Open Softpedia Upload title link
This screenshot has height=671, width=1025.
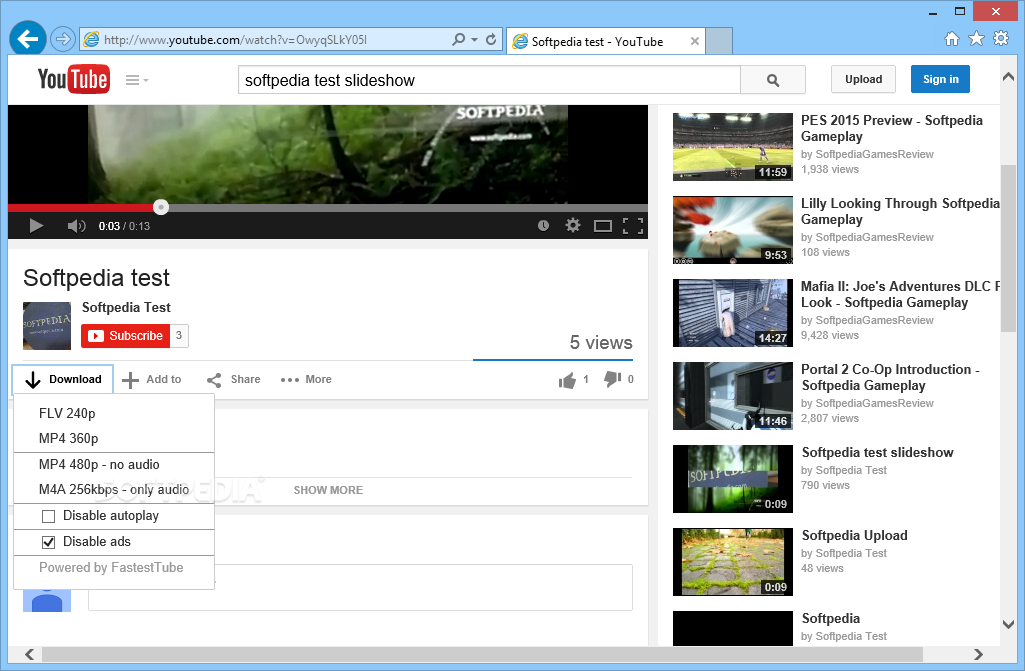click(x=854, y=536)
